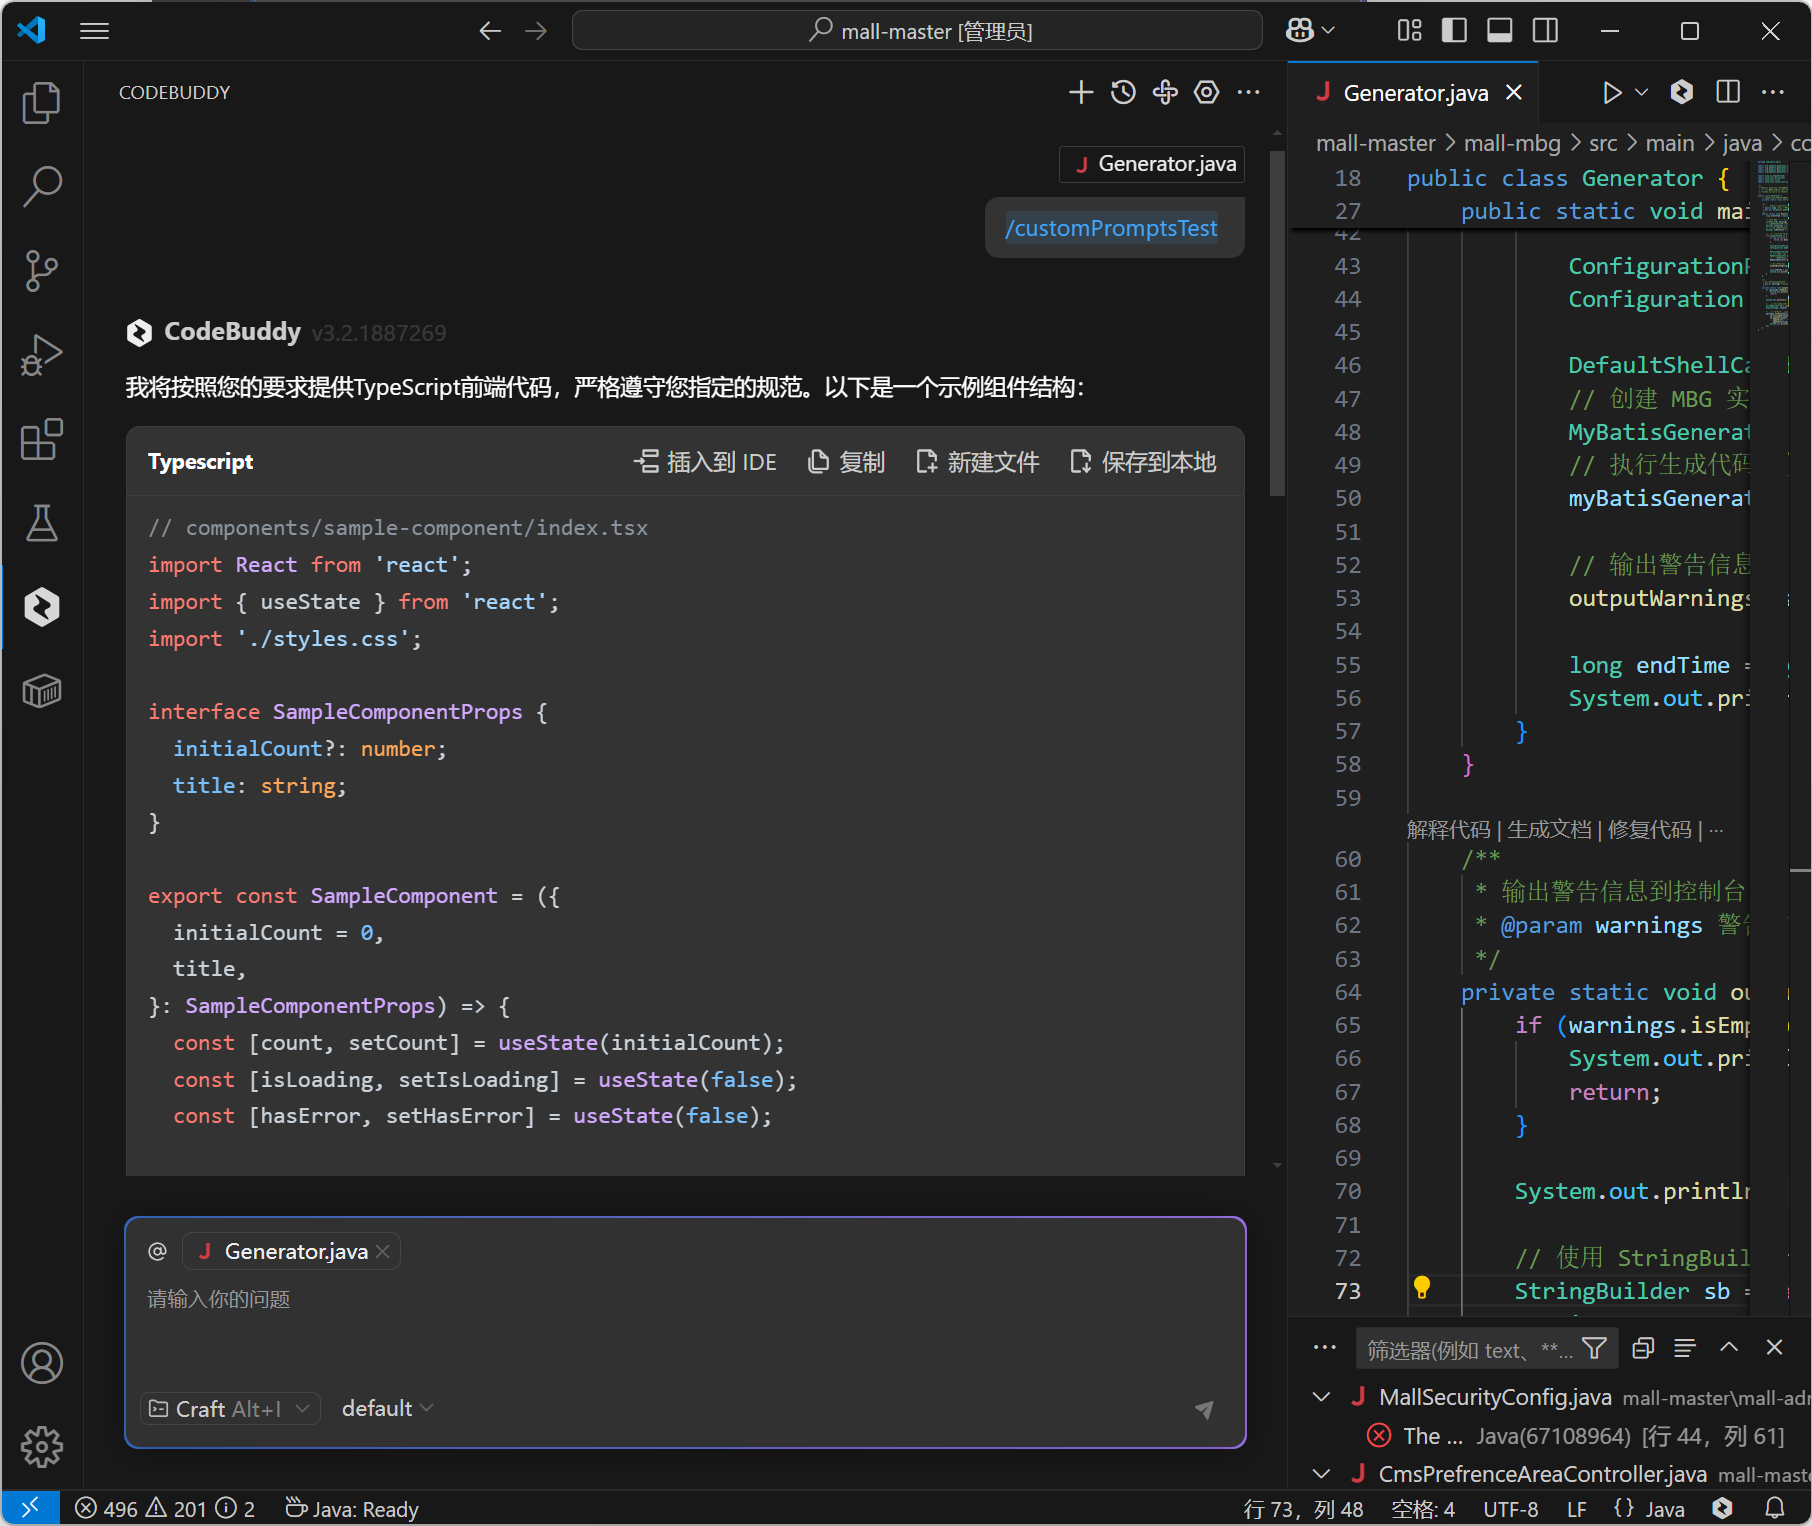
Task: Open the Explorer view in activity bar
Action: click(x=41, y=103)
